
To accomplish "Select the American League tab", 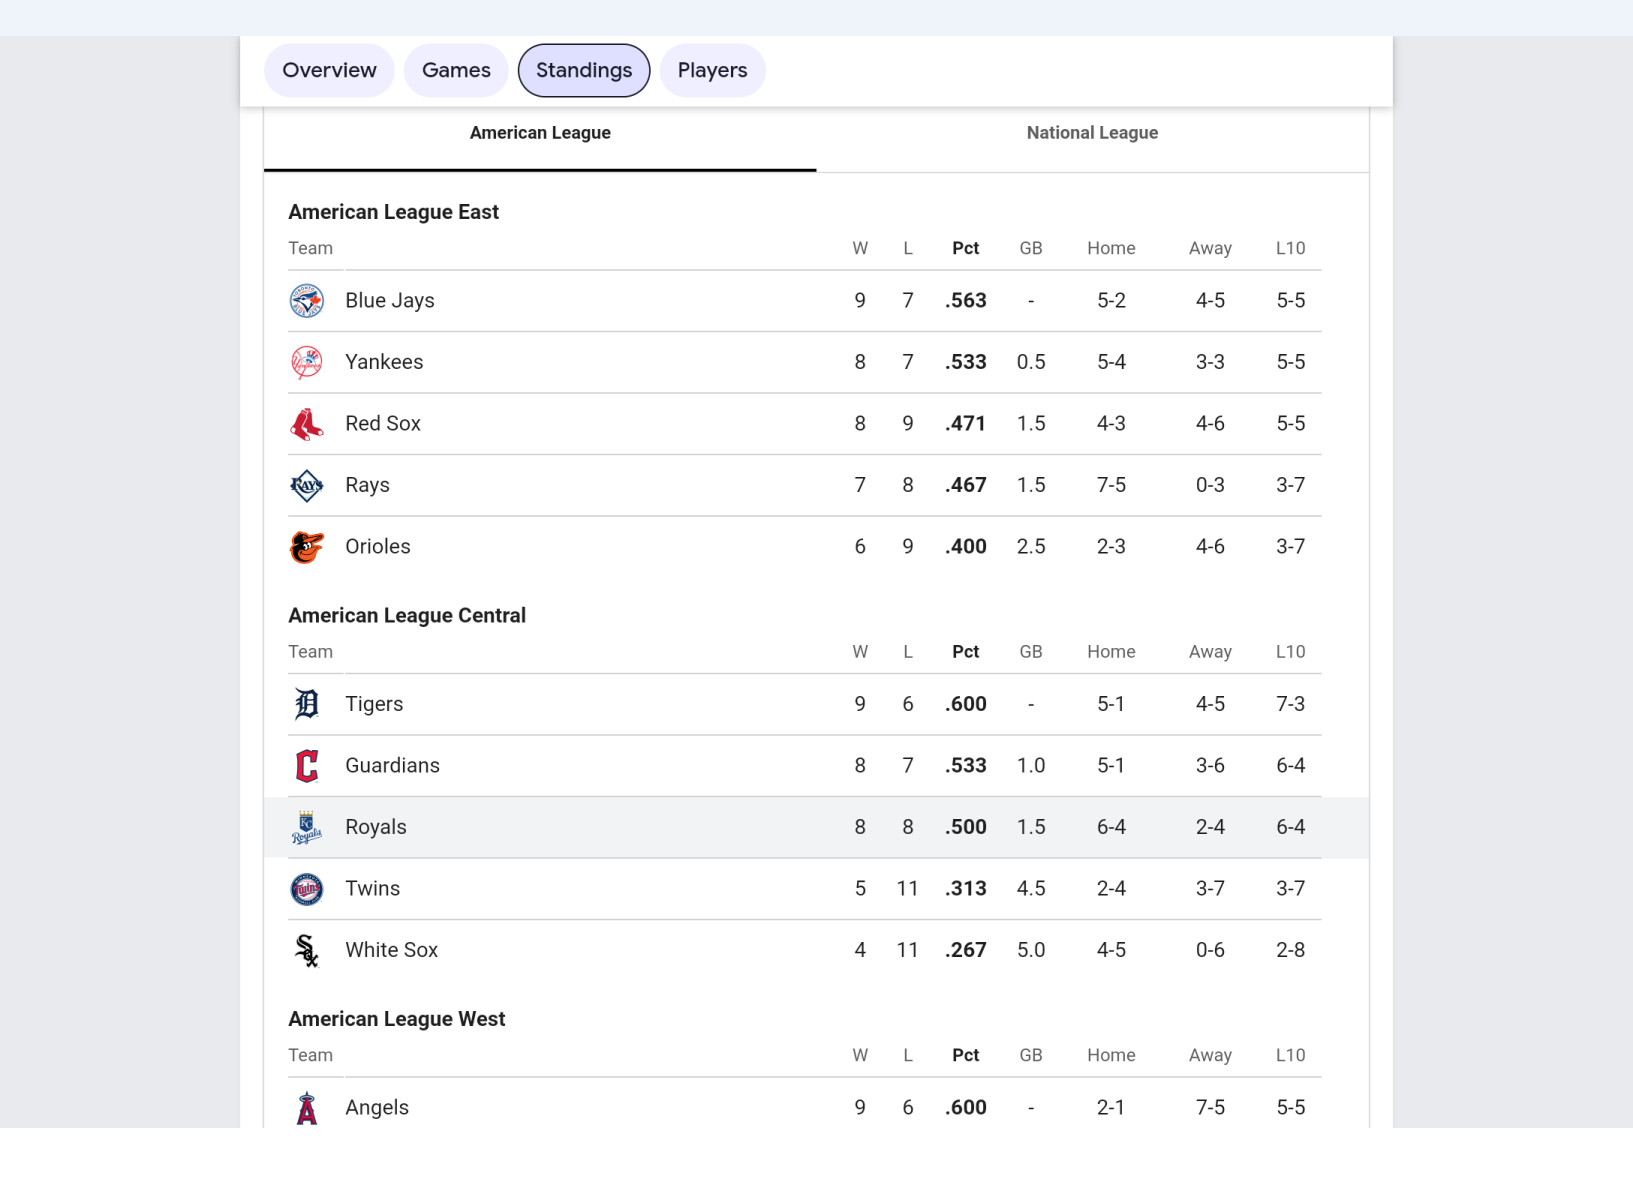I will coord(540,133).
